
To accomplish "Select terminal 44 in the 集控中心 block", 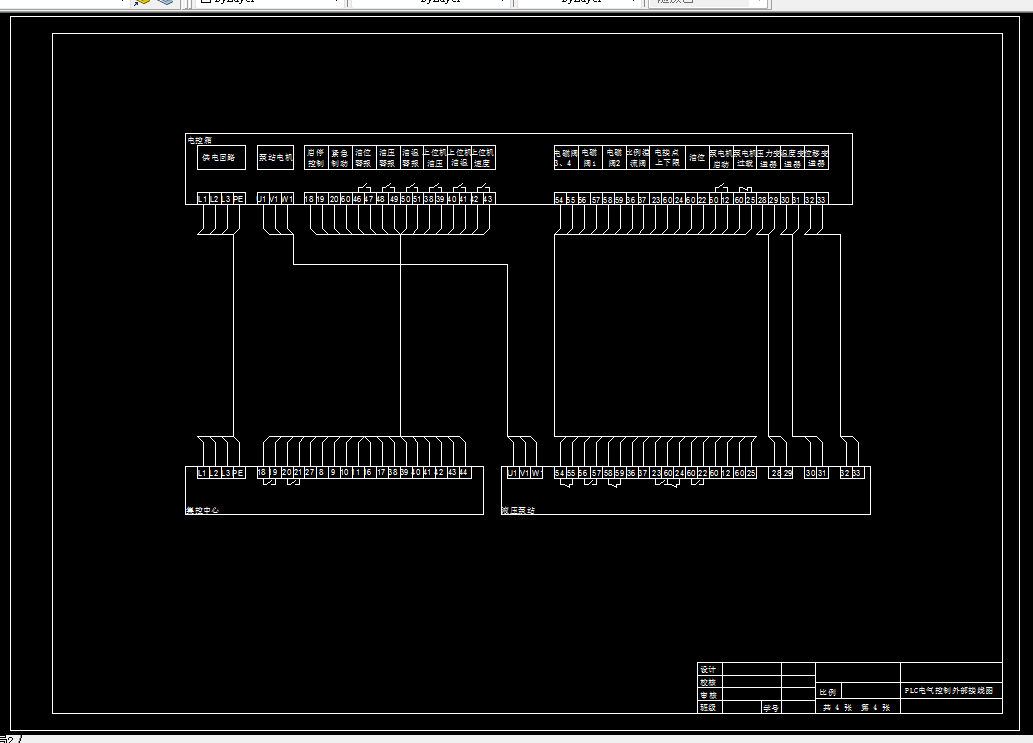I will (x=464, y=472).
